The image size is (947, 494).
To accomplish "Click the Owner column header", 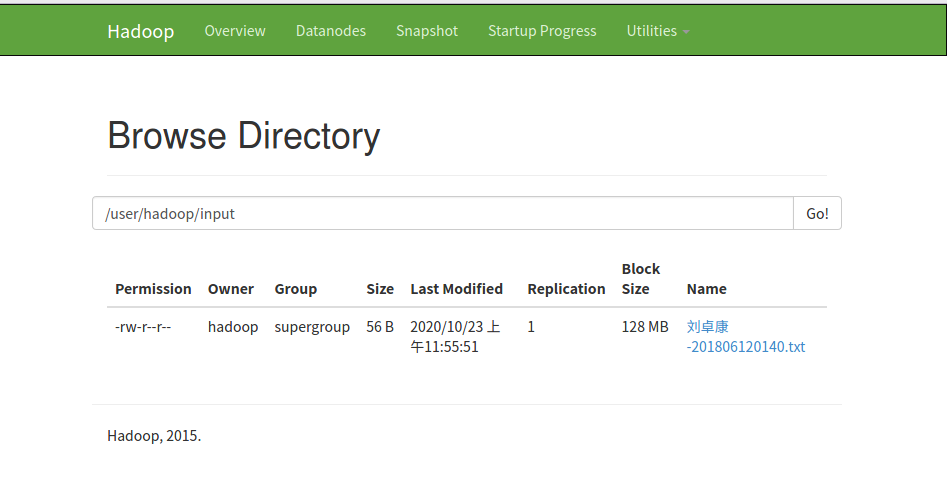I will [231, 289].
